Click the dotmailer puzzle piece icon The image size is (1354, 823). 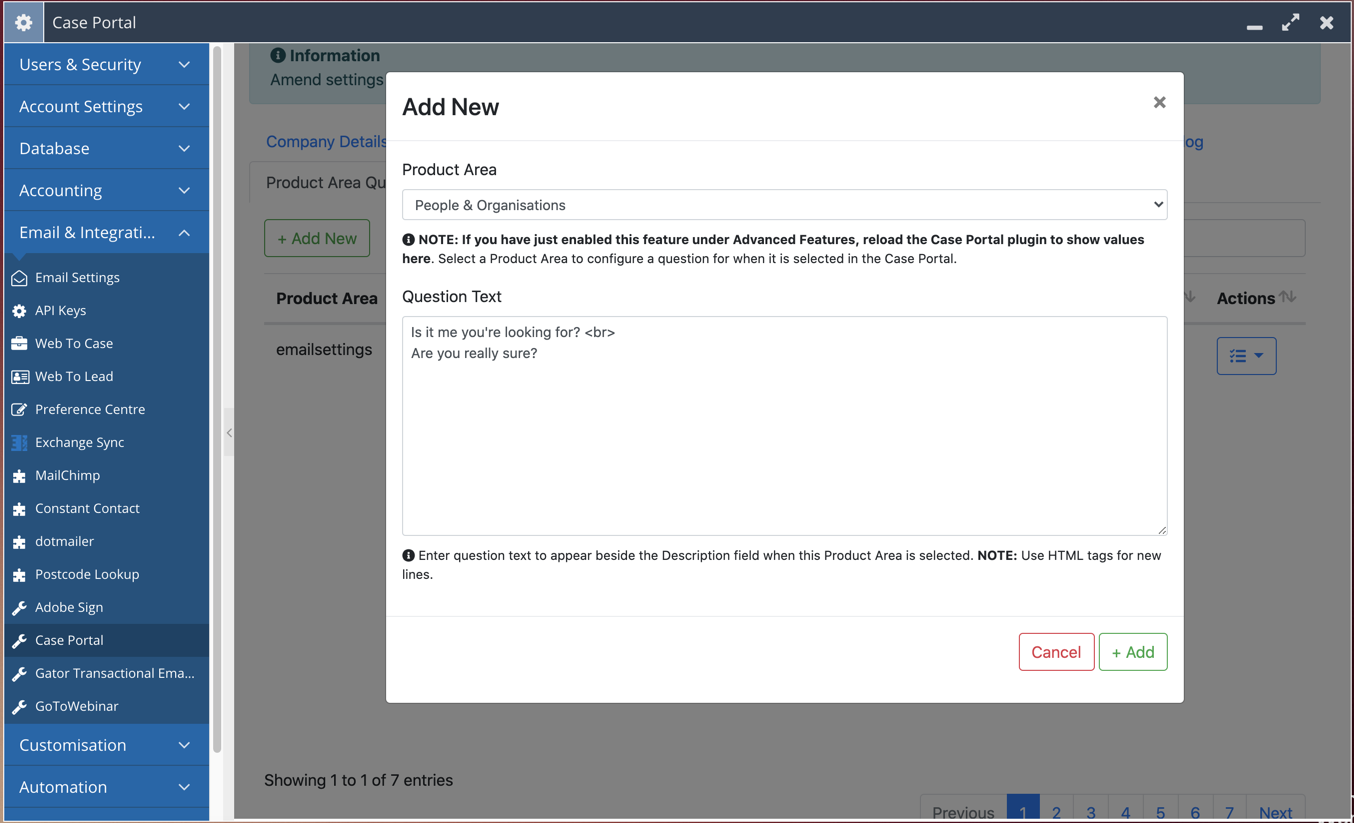(x=19, y=542)
